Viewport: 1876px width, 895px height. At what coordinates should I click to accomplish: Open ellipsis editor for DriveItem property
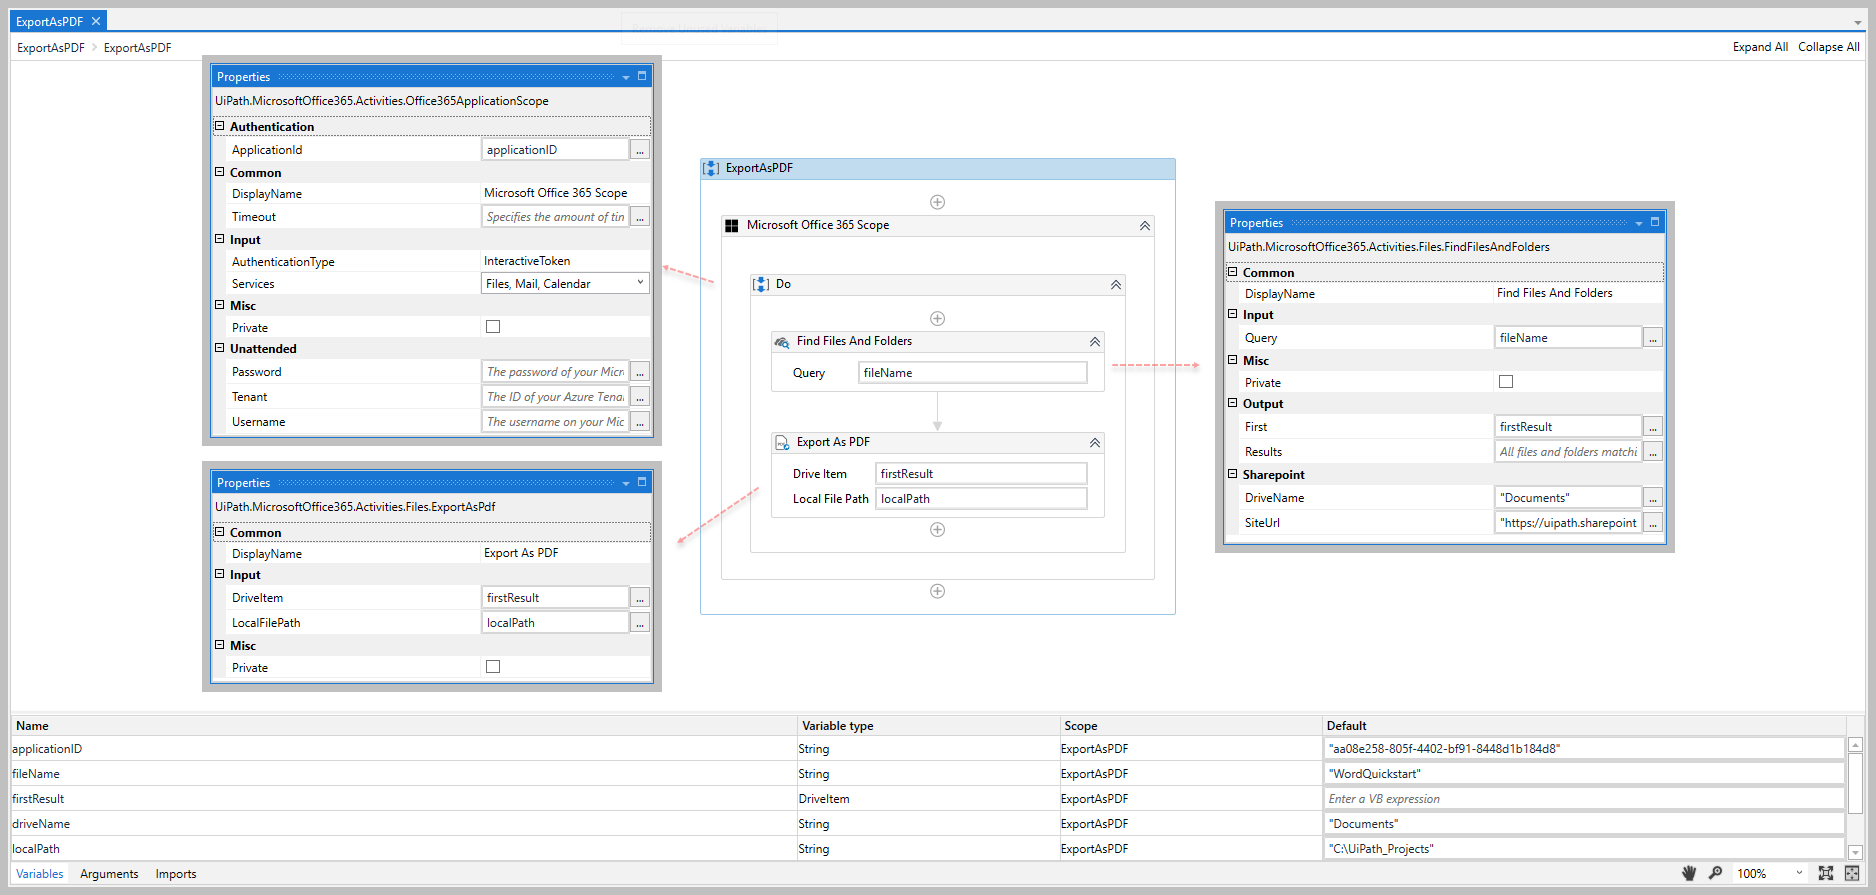(640, 598)
